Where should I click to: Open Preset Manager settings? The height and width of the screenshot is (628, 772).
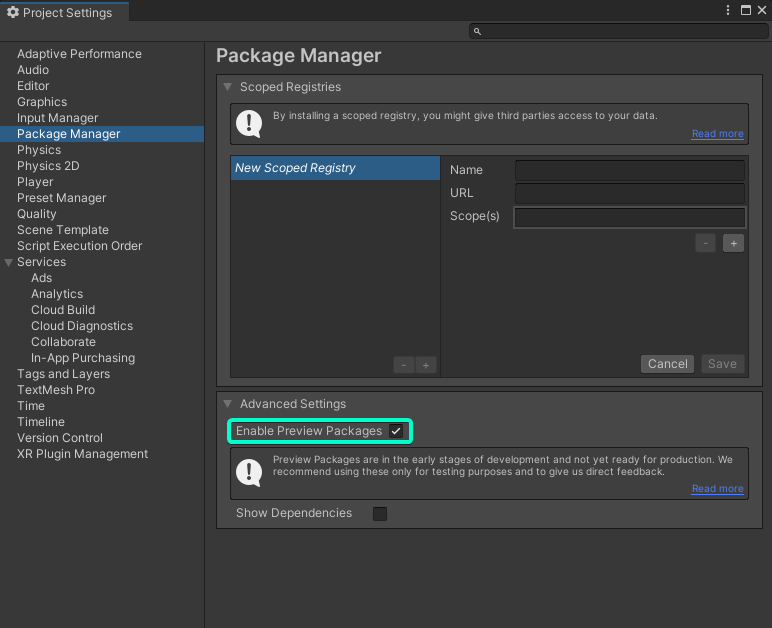coord(62,198)
